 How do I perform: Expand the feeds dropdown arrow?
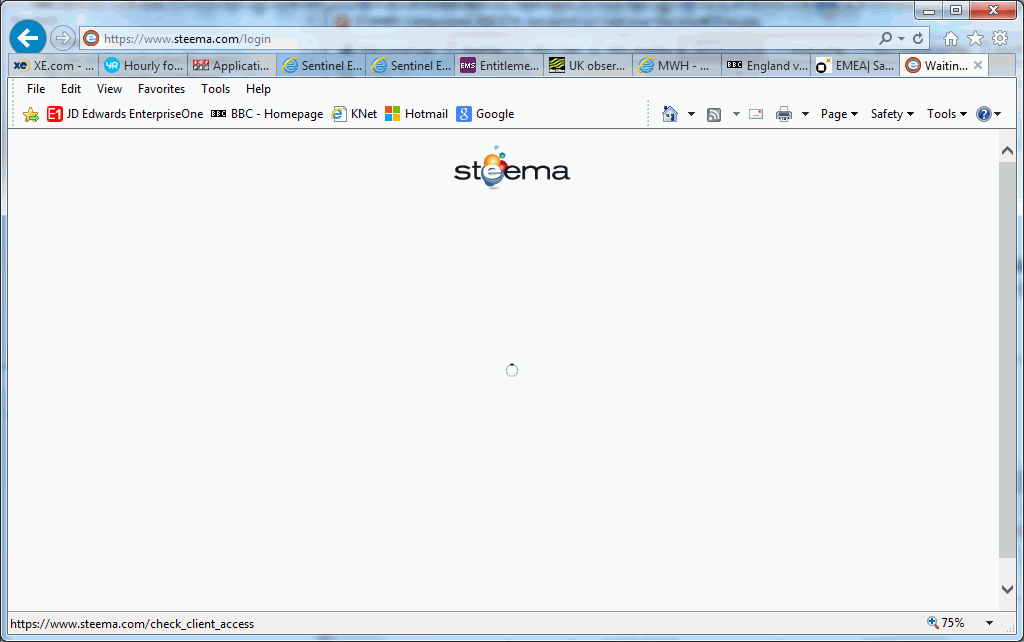(x=736, y=114)
